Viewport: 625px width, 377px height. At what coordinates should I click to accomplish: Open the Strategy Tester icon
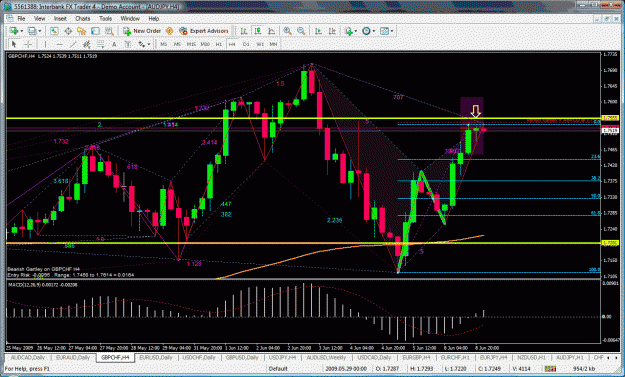pyautogui.click(x=109, y=31)
